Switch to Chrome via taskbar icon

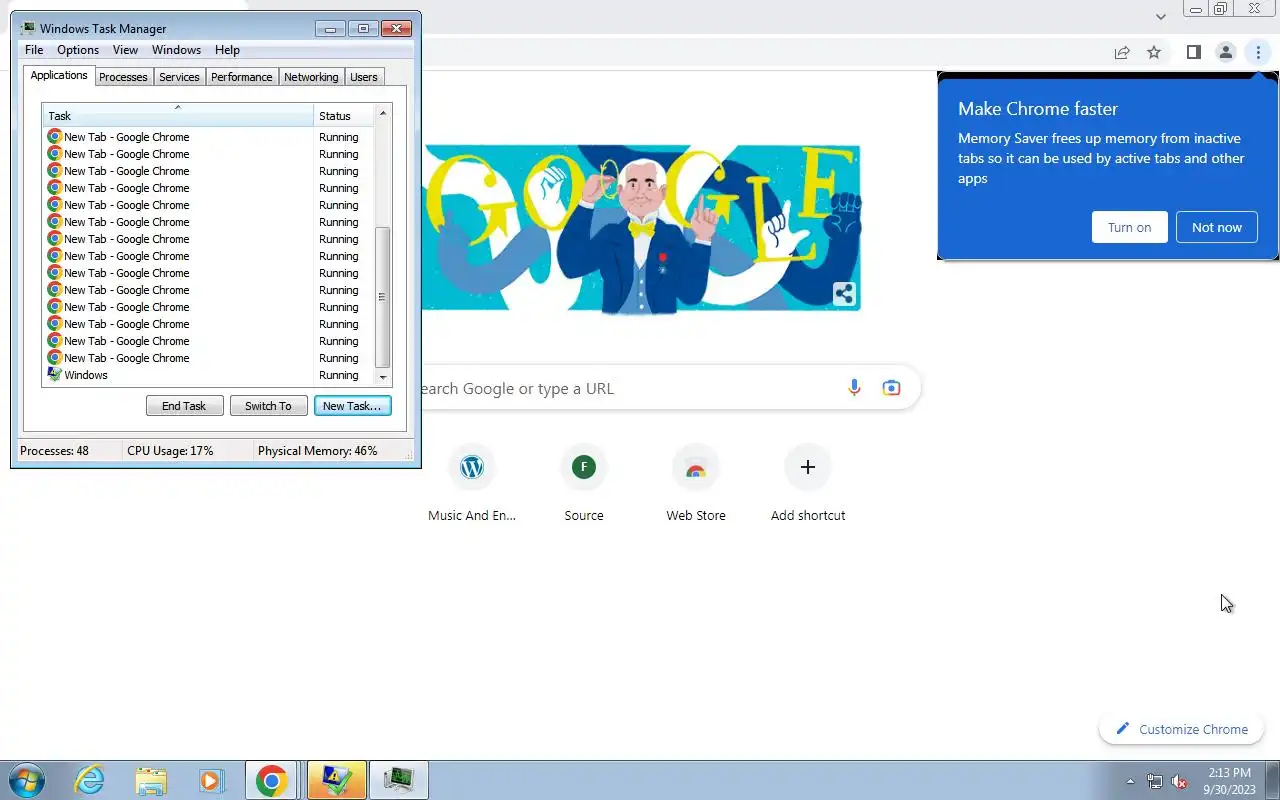272,780
